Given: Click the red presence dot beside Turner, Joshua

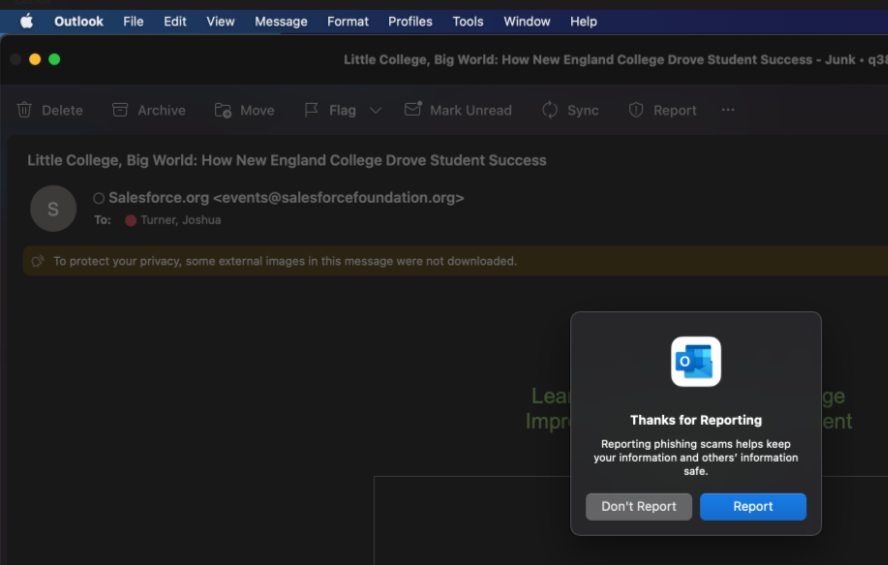Looking at the screenshot, I should [x=131, y=220].
